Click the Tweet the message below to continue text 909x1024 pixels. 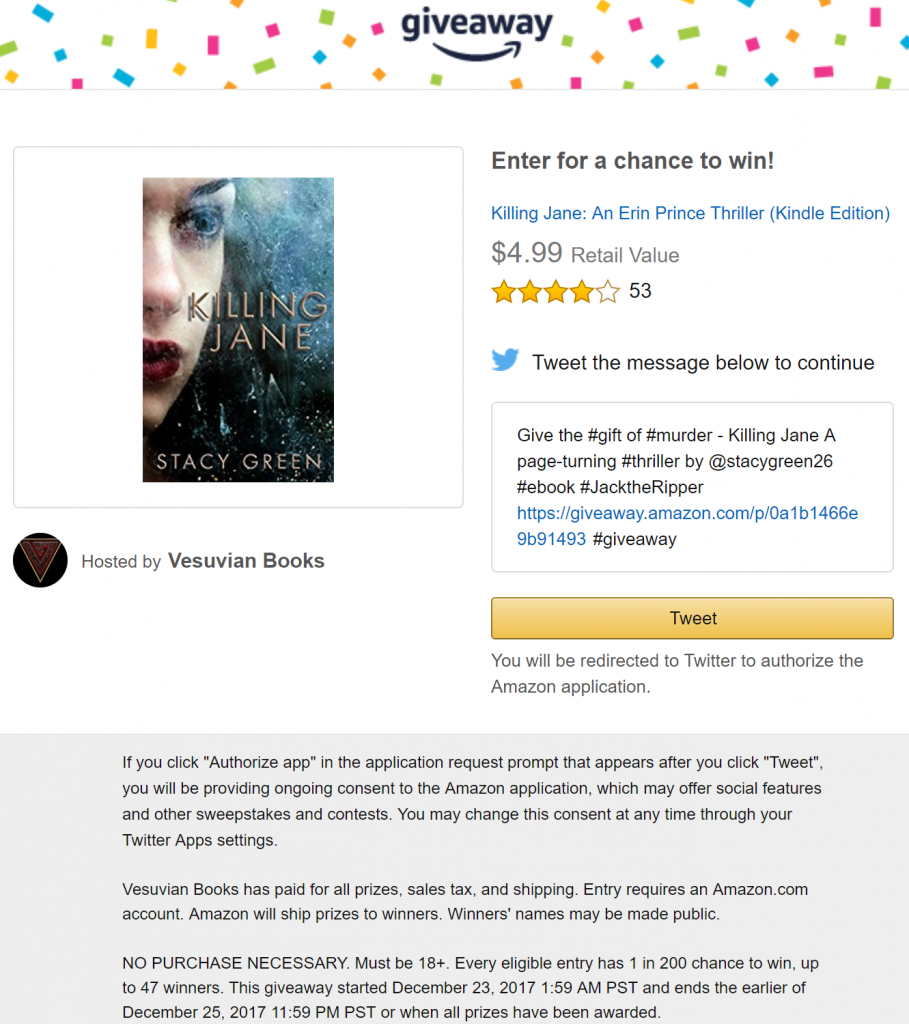[703, 362]
